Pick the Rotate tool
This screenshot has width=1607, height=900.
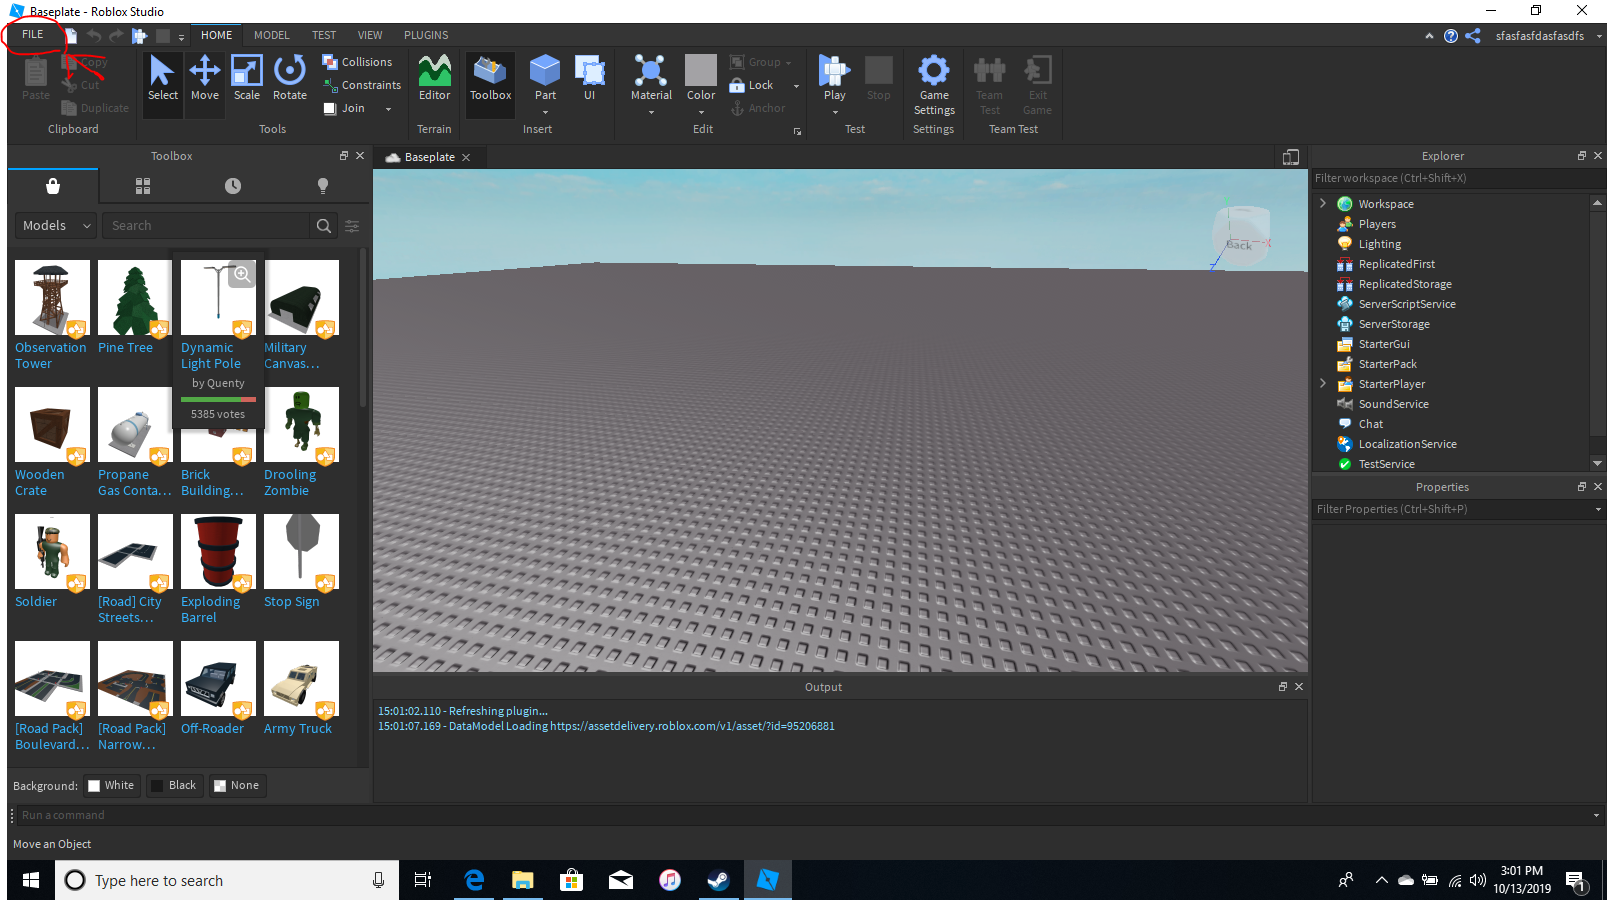[x=290, y=78]
